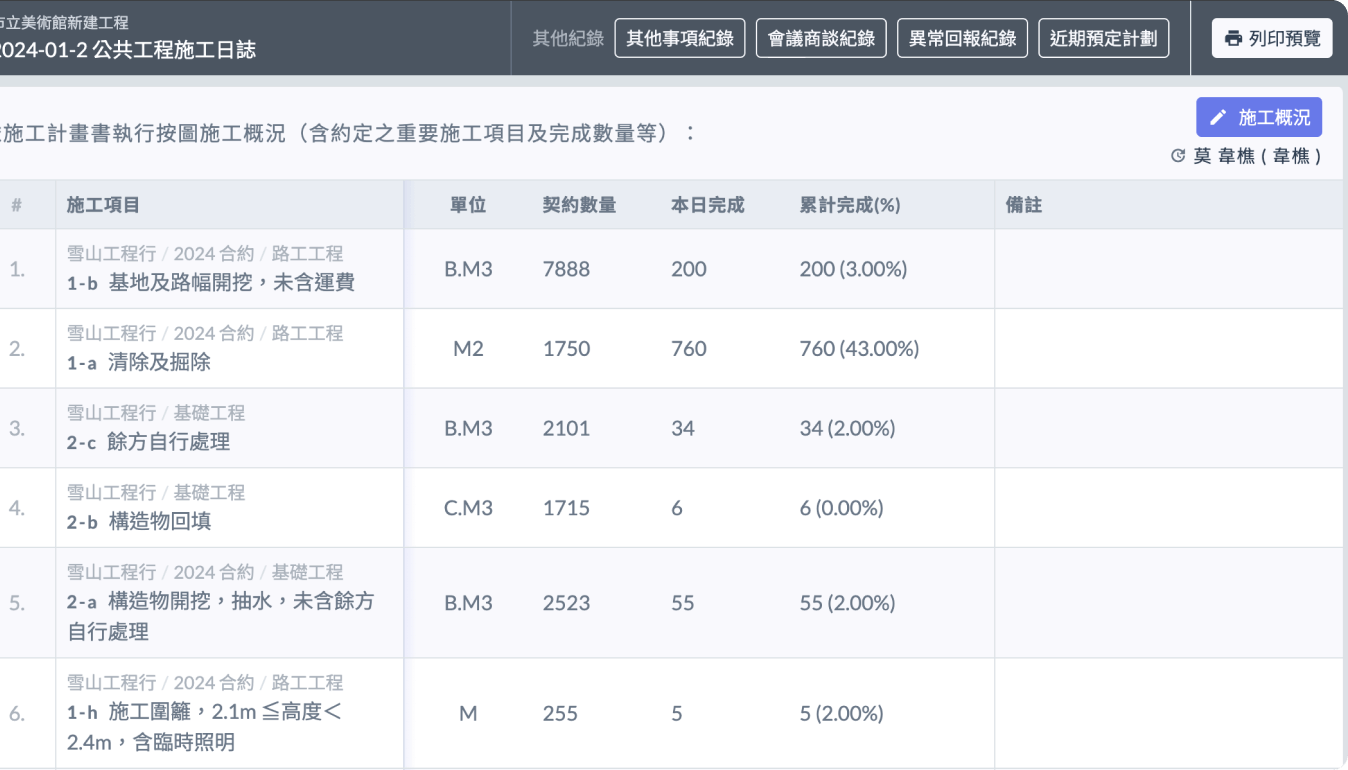1348x770 pixels.
Task: Click the 施工概況 edit button
Action: point(1259,118)
